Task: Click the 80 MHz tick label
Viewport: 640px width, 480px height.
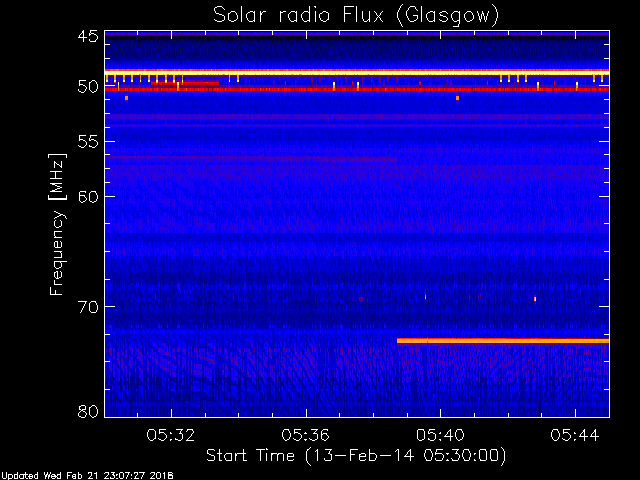Action: [88, 411]
